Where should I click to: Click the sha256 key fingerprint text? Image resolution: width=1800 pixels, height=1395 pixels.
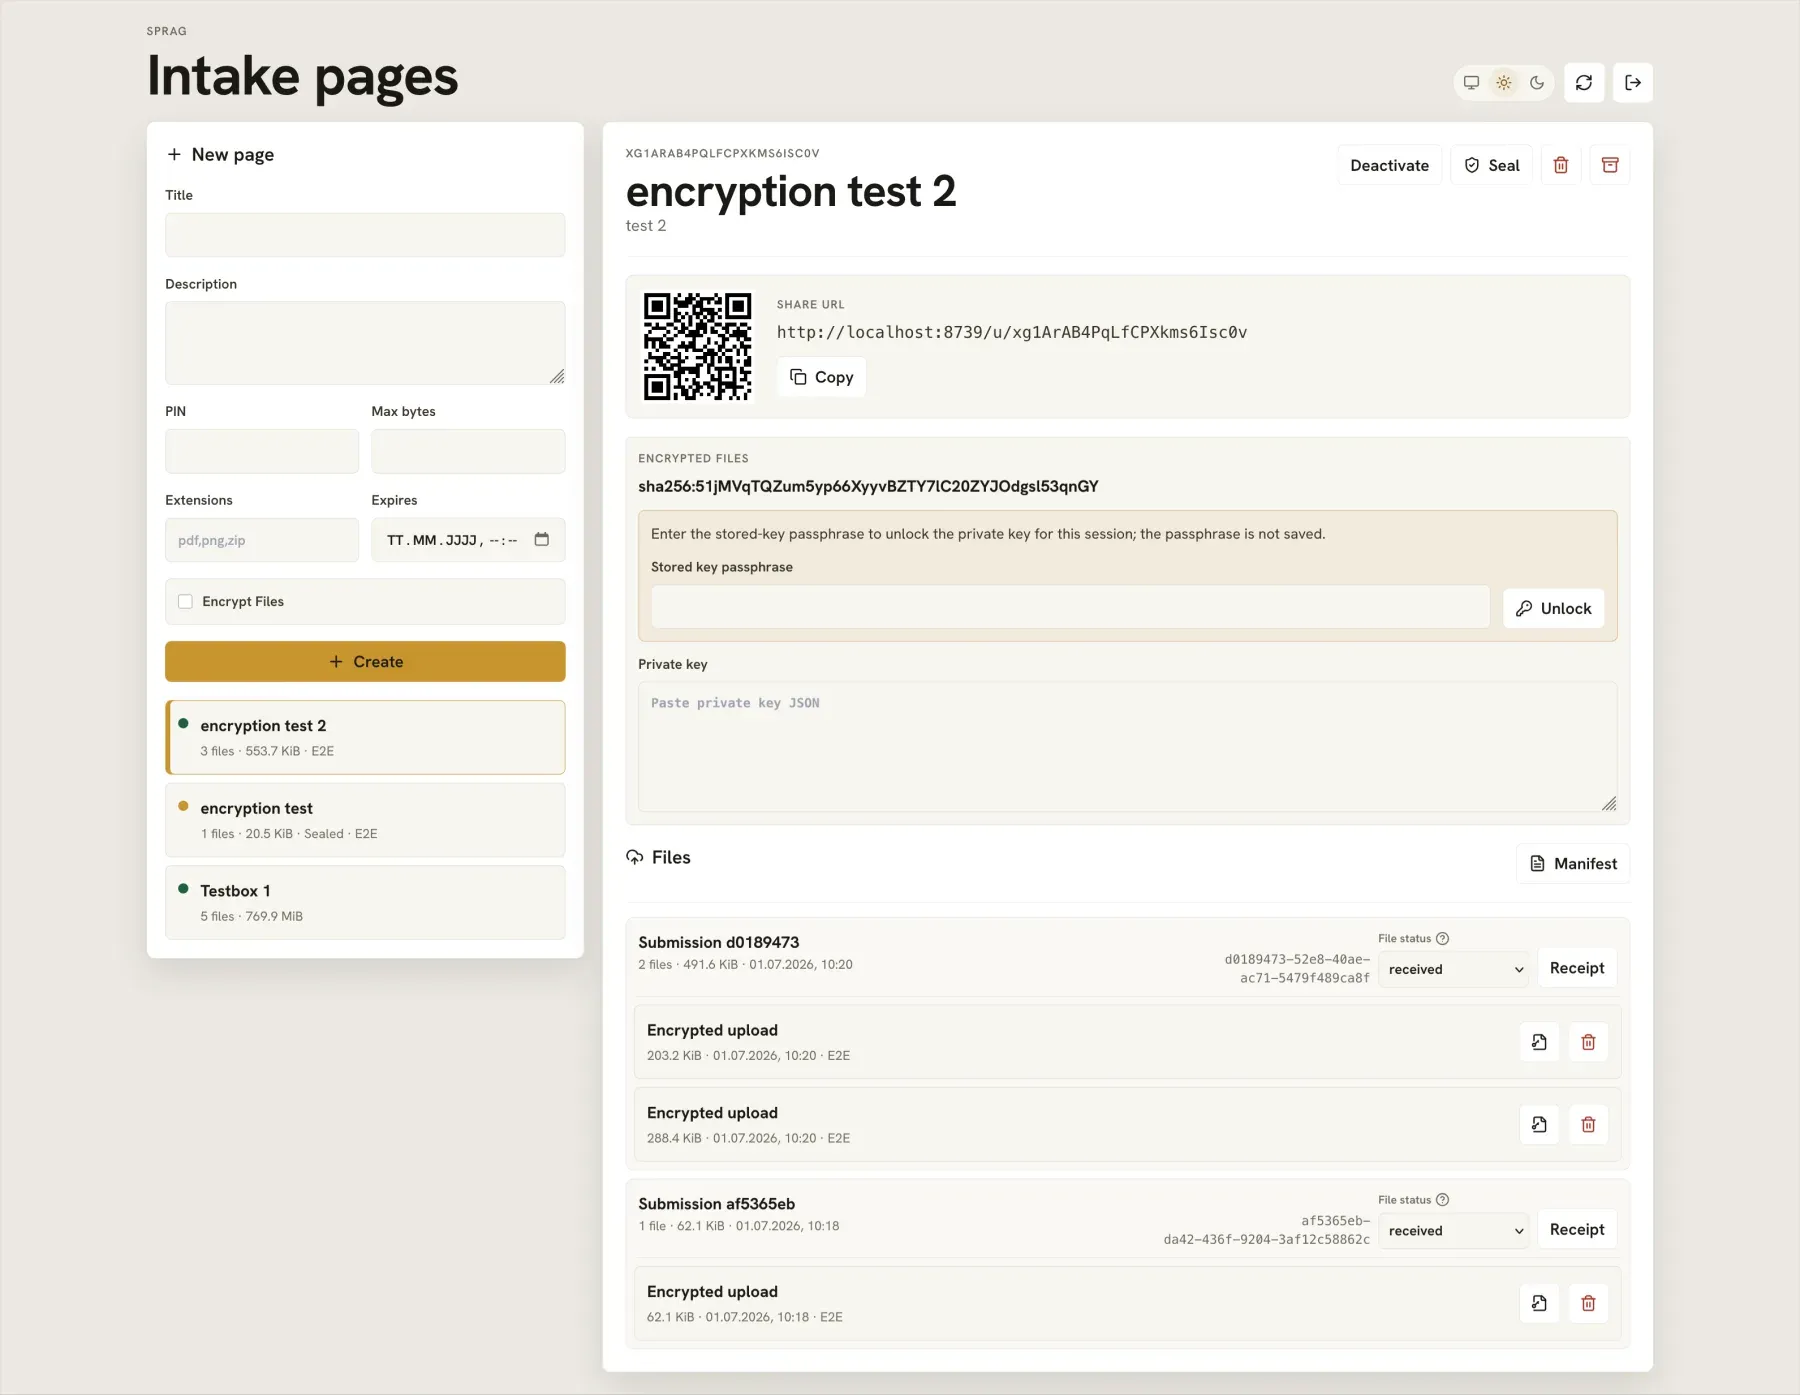pos(868,486)
